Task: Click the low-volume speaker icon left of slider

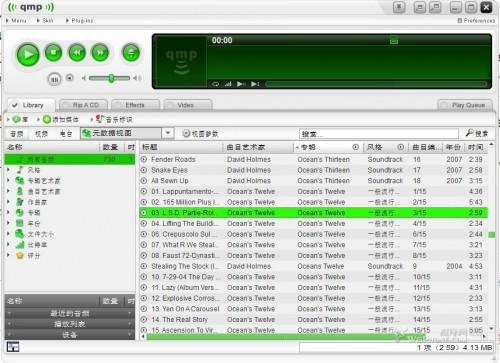Action: point(84,78)
